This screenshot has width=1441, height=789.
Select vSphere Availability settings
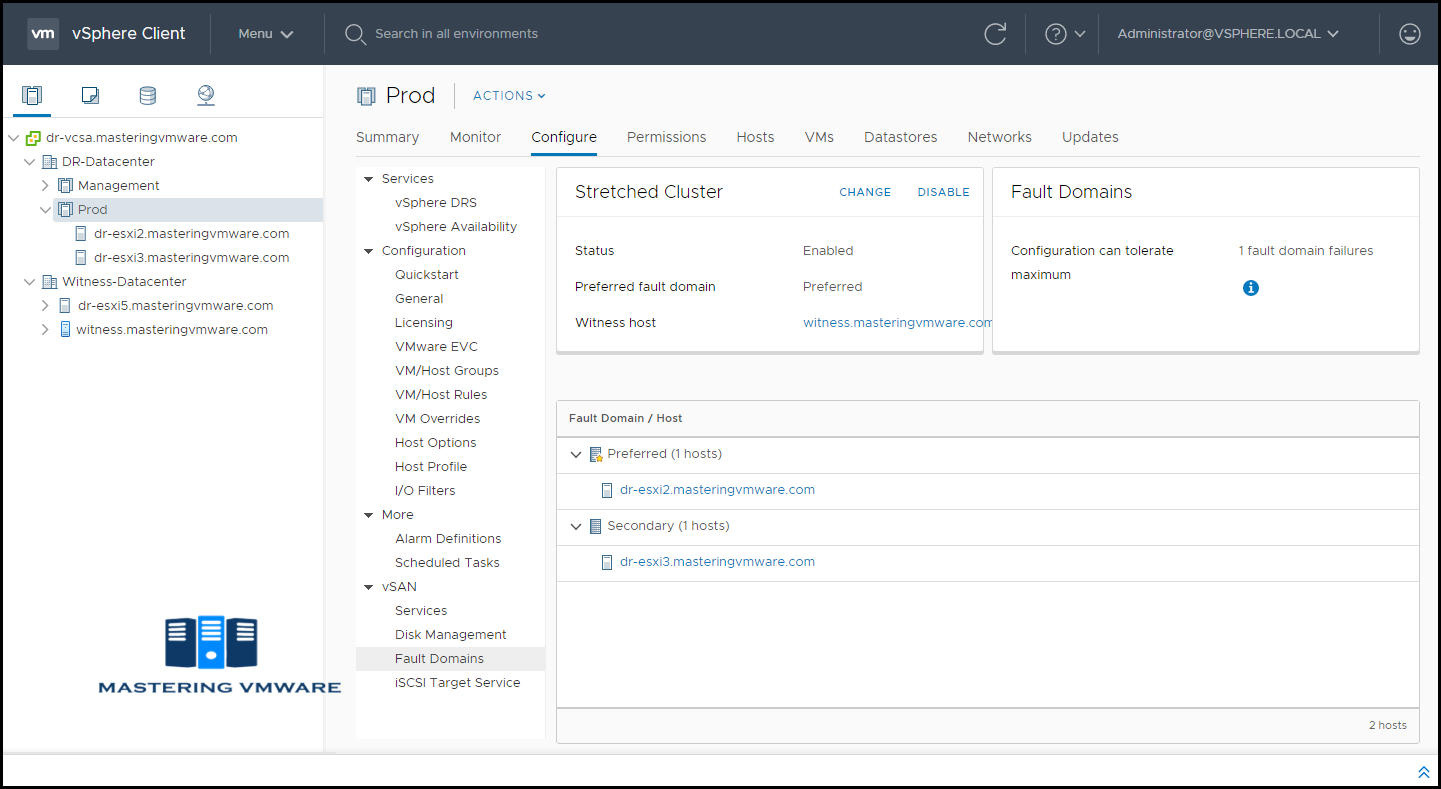pos(456,227)
